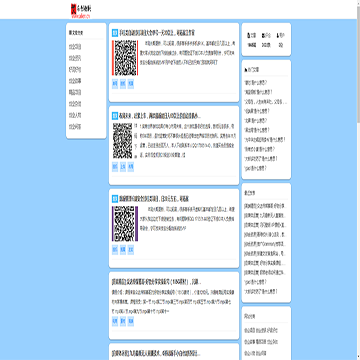Screen dimensions: 360x360
Task: Open the title of the purple-bordered QR post
Action: click(x=154, y=199)
